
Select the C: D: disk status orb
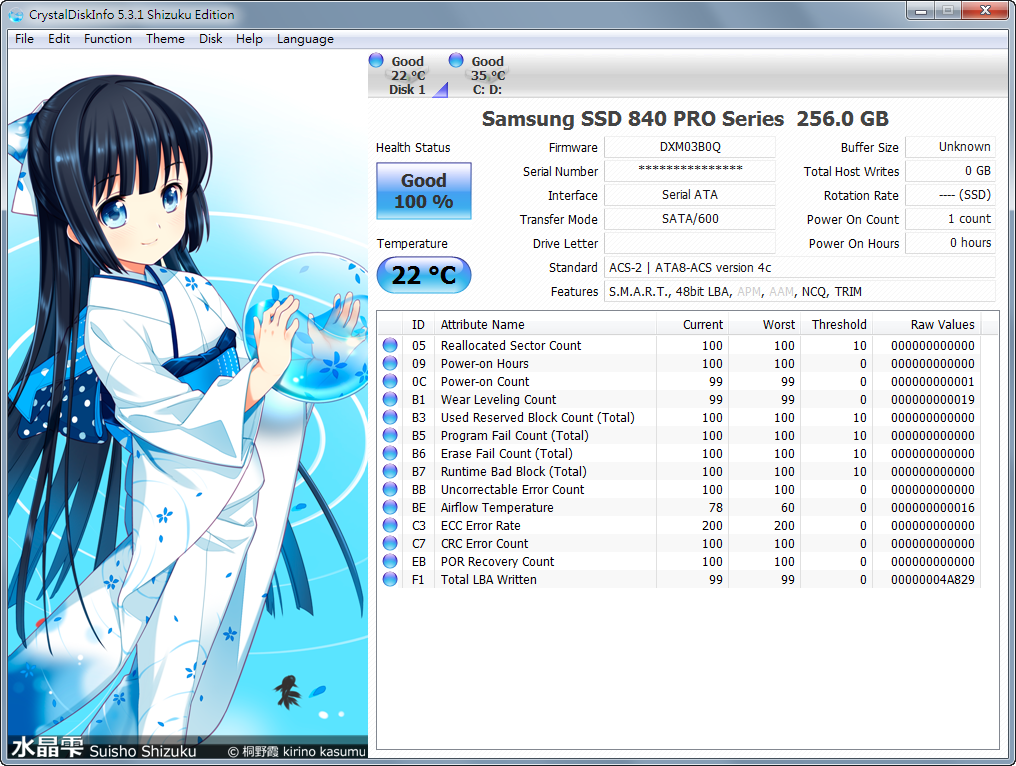[456, 61]
